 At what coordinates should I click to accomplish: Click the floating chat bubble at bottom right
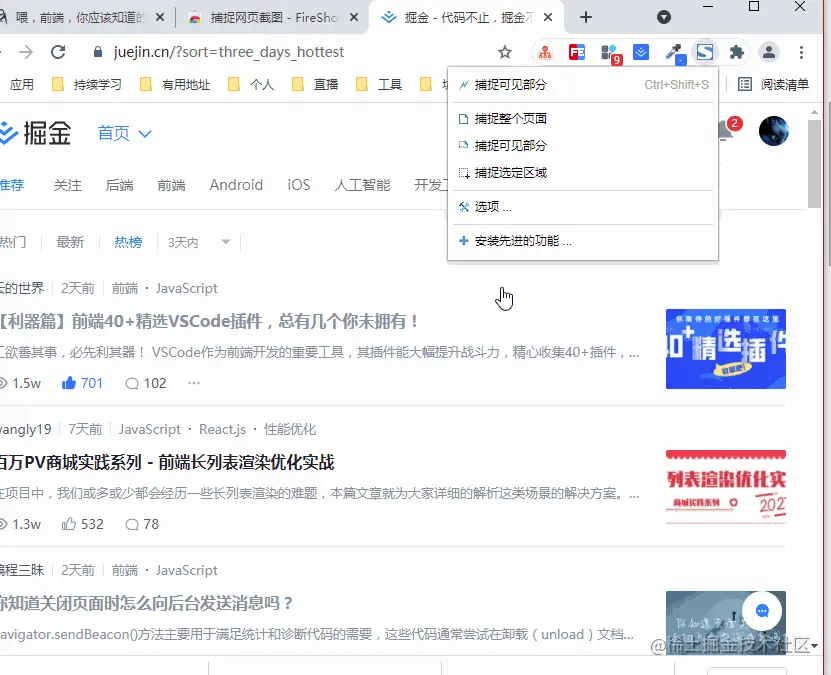762,611
